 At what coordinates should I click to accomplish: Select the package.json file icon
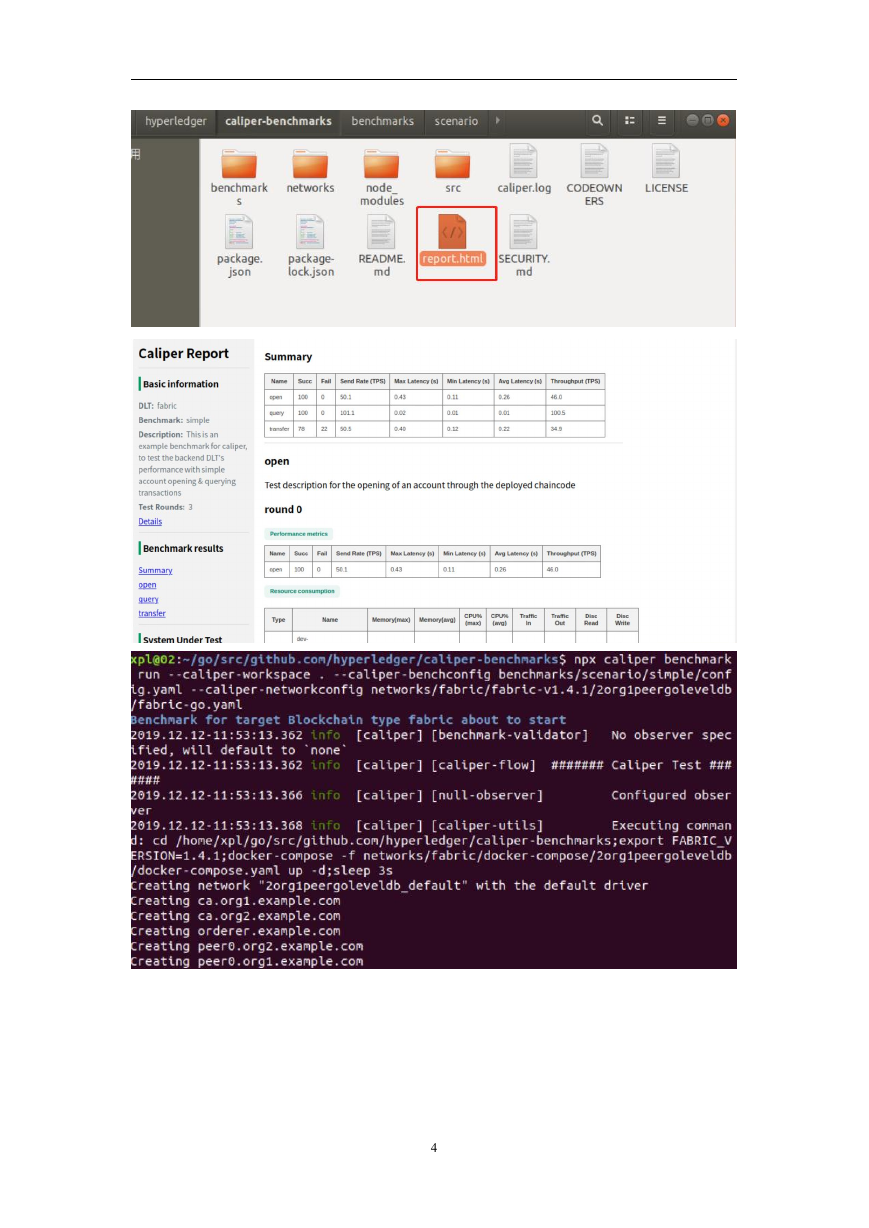(x=239, y=232)
